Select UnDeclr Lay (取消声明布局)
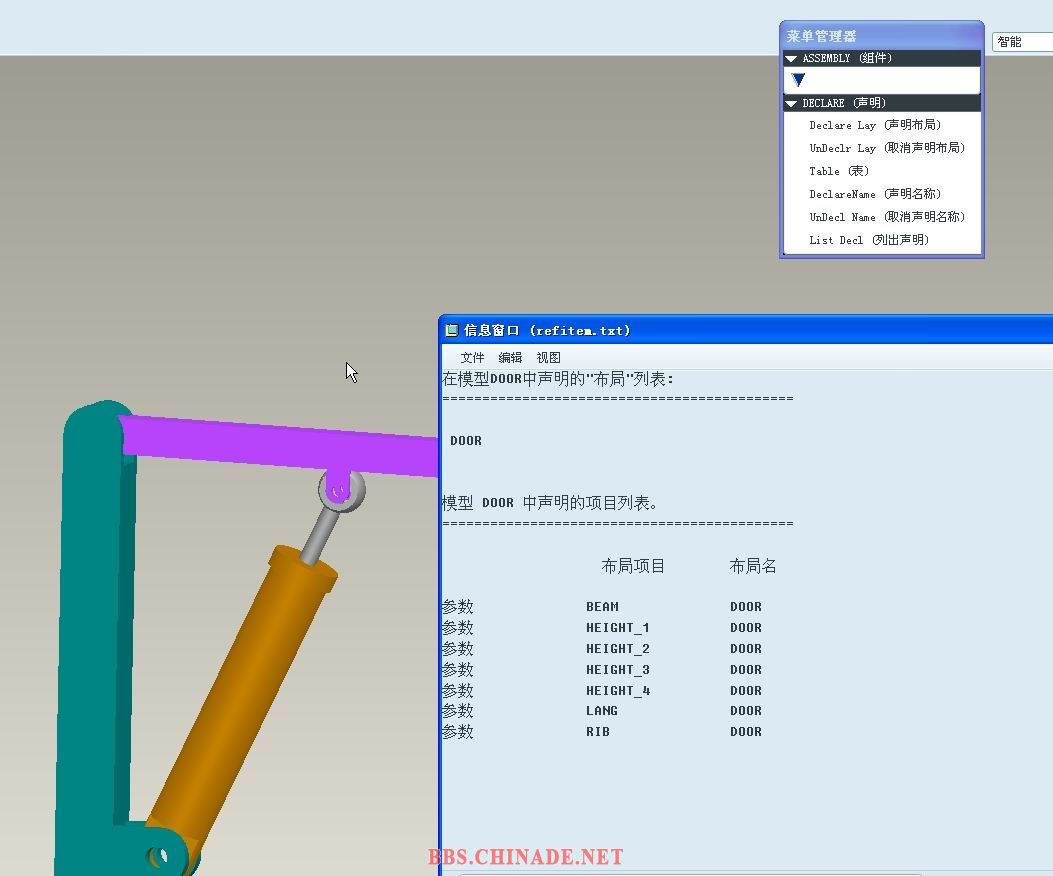 [x=886, y=148]
